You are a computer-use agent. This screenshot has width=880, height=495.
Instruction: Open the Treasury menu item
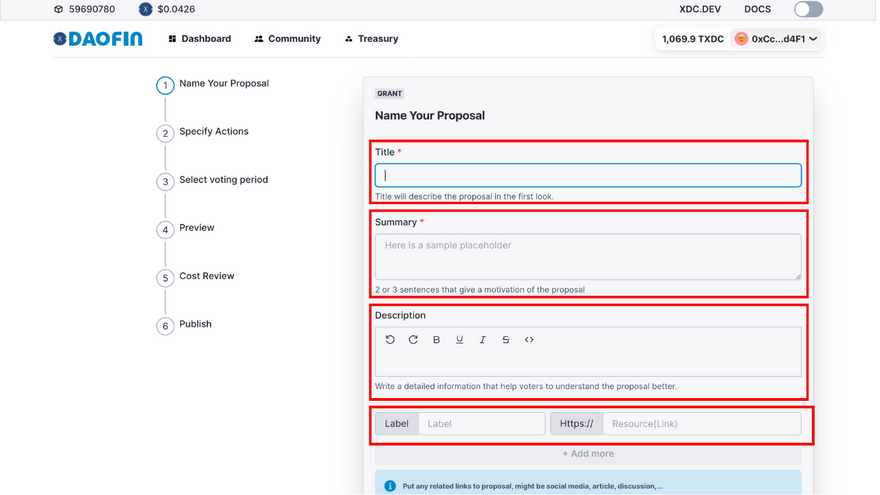[371, 39]
